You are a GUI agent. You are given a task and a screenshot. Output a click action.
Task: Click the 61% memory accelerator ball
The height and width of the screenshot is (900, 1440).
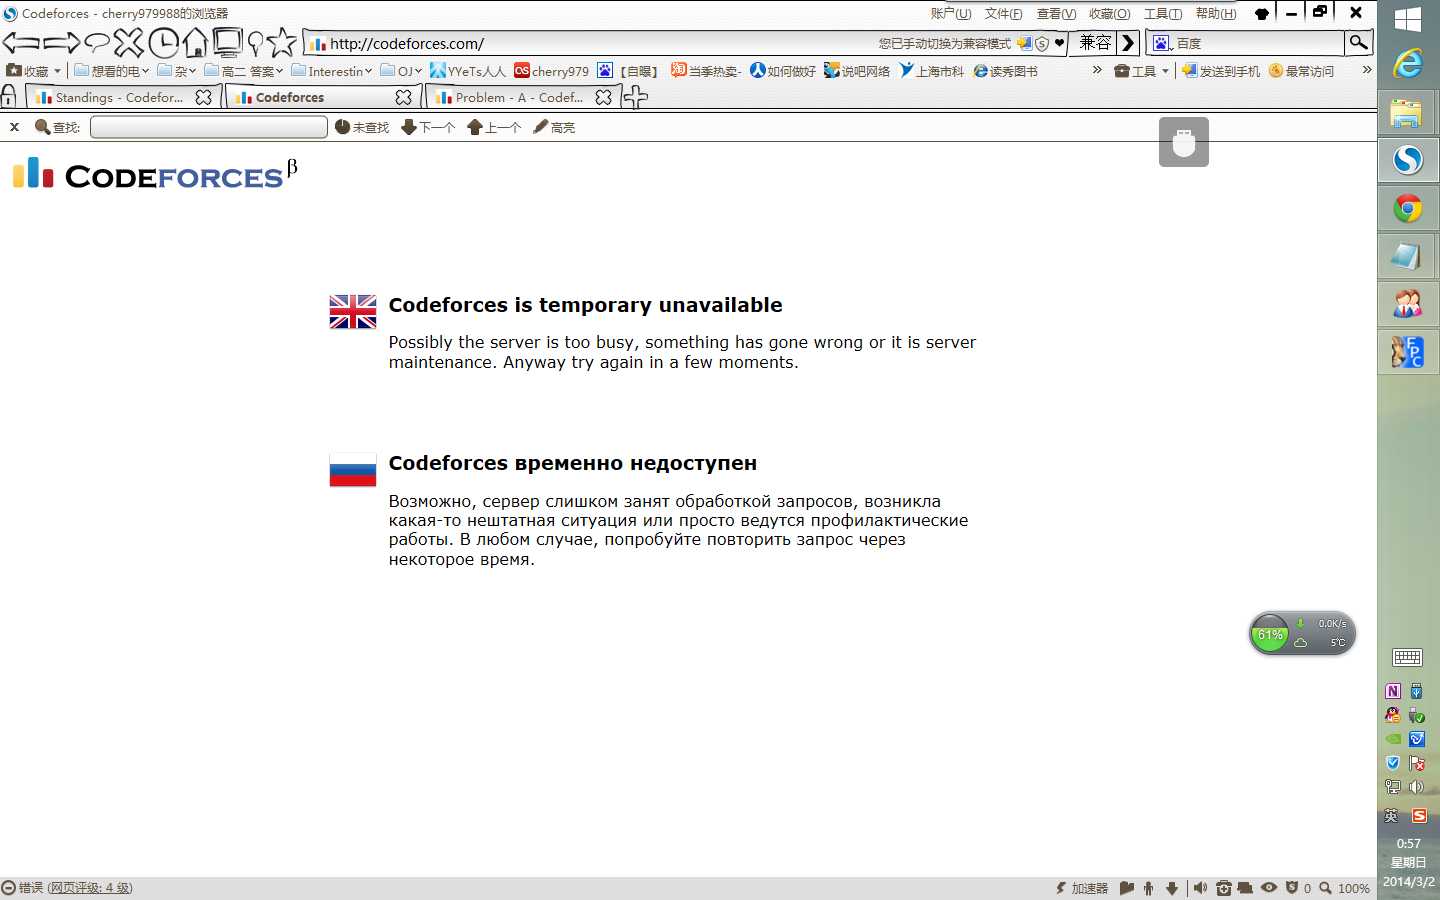(x=1270, y=634)
